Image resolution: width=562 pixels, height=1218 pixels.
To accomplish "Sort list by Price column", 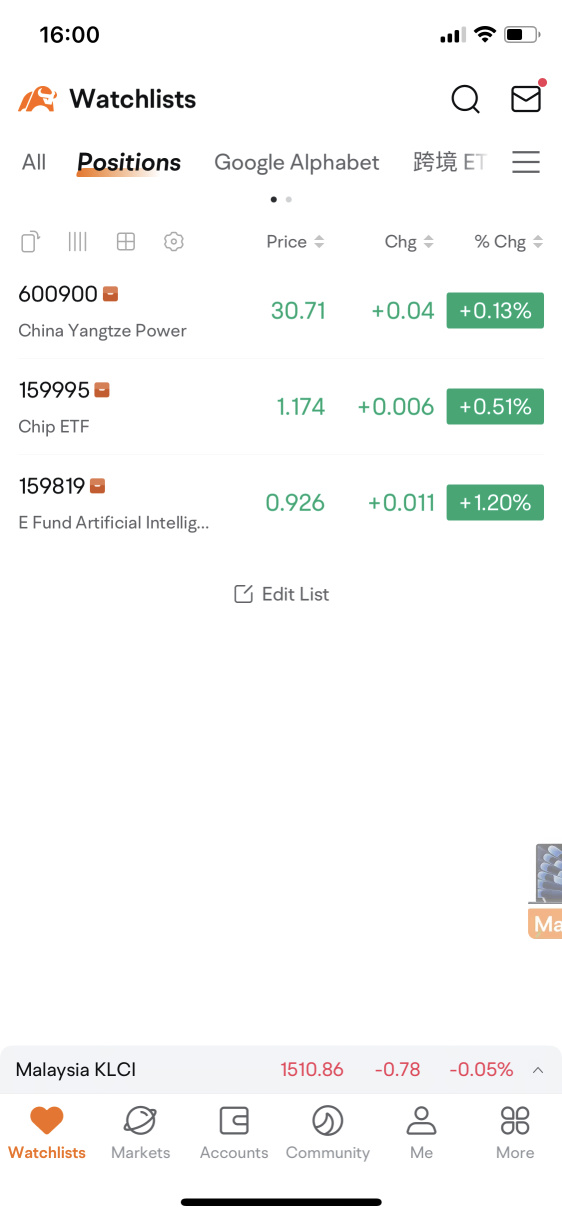I will [295, 241].
